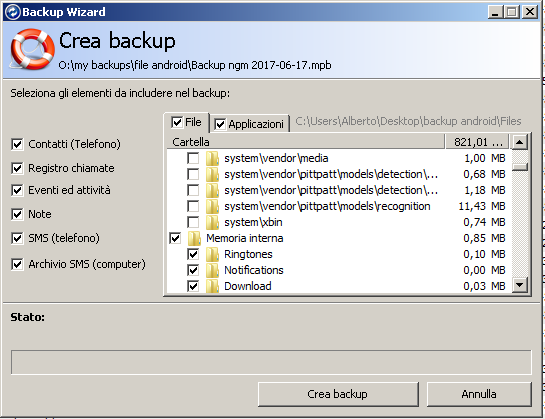
Task: Click the system\xbin folder icon
Action: pyautogui.click(x=212, y=222)
